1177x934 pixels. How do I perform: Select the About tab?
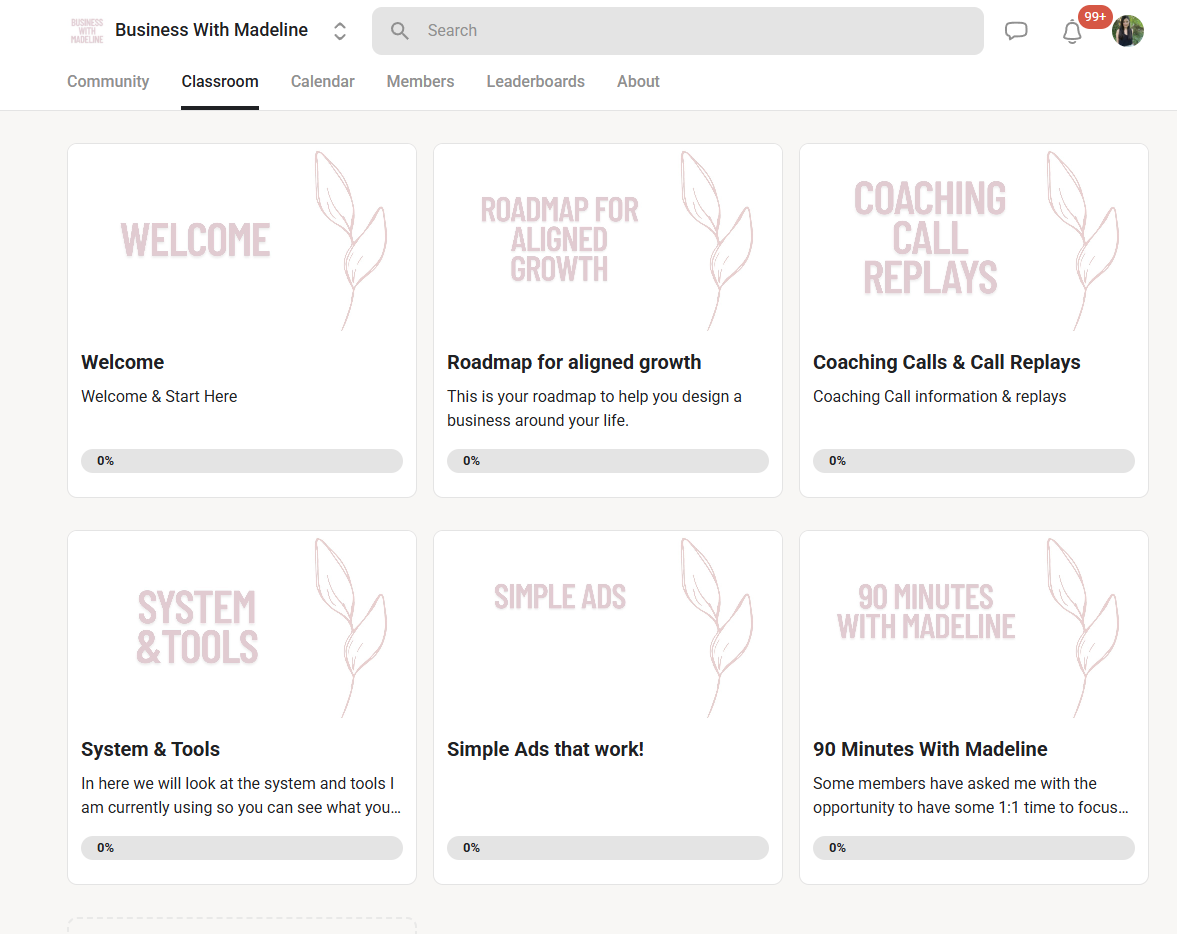pyautogui.click(x=638, y=82)
